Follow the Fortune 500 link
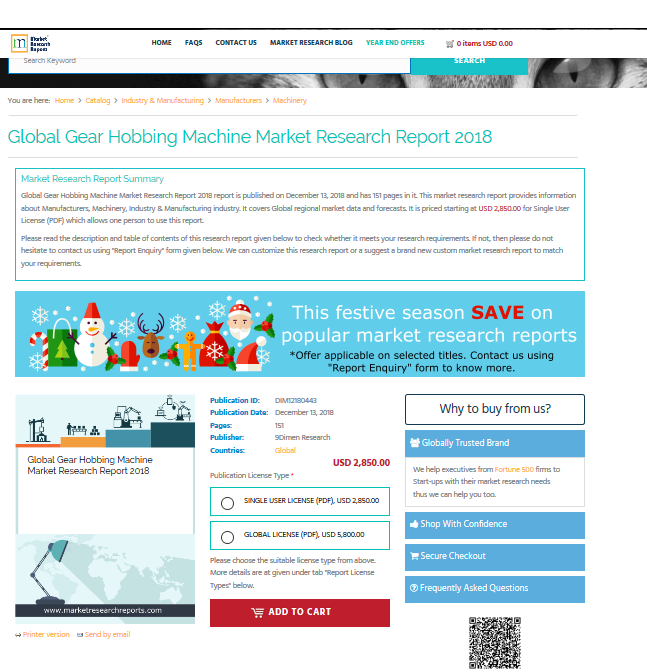The width and height of the screenshot is (647, 672). pyautogui.click(x=514, y=469)
